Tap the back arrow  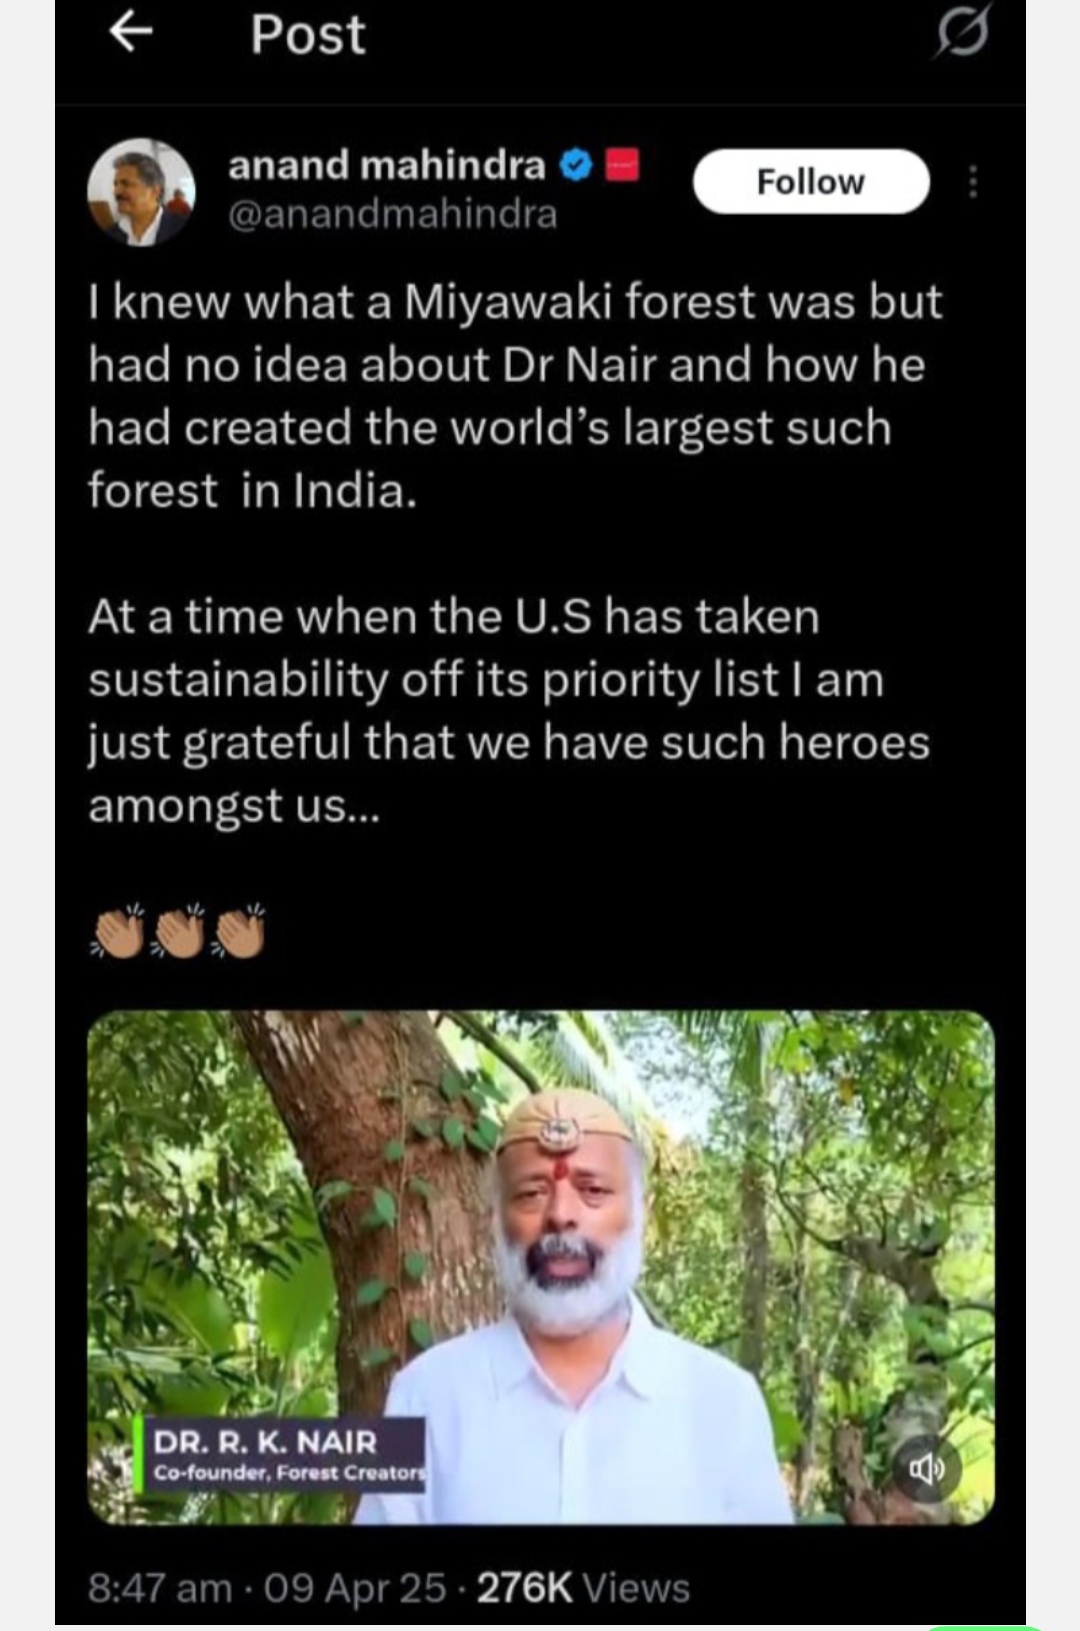point(131,34)
